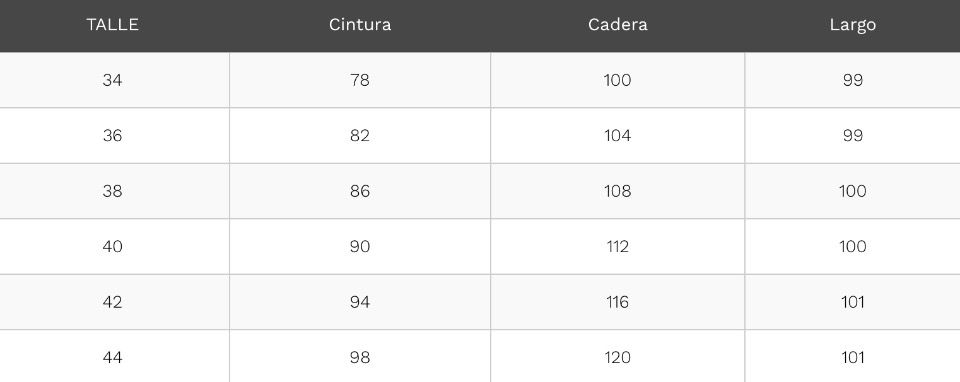960x382 pixels.
Task: Click size 42 row label
Action: (x=113, y=302)
